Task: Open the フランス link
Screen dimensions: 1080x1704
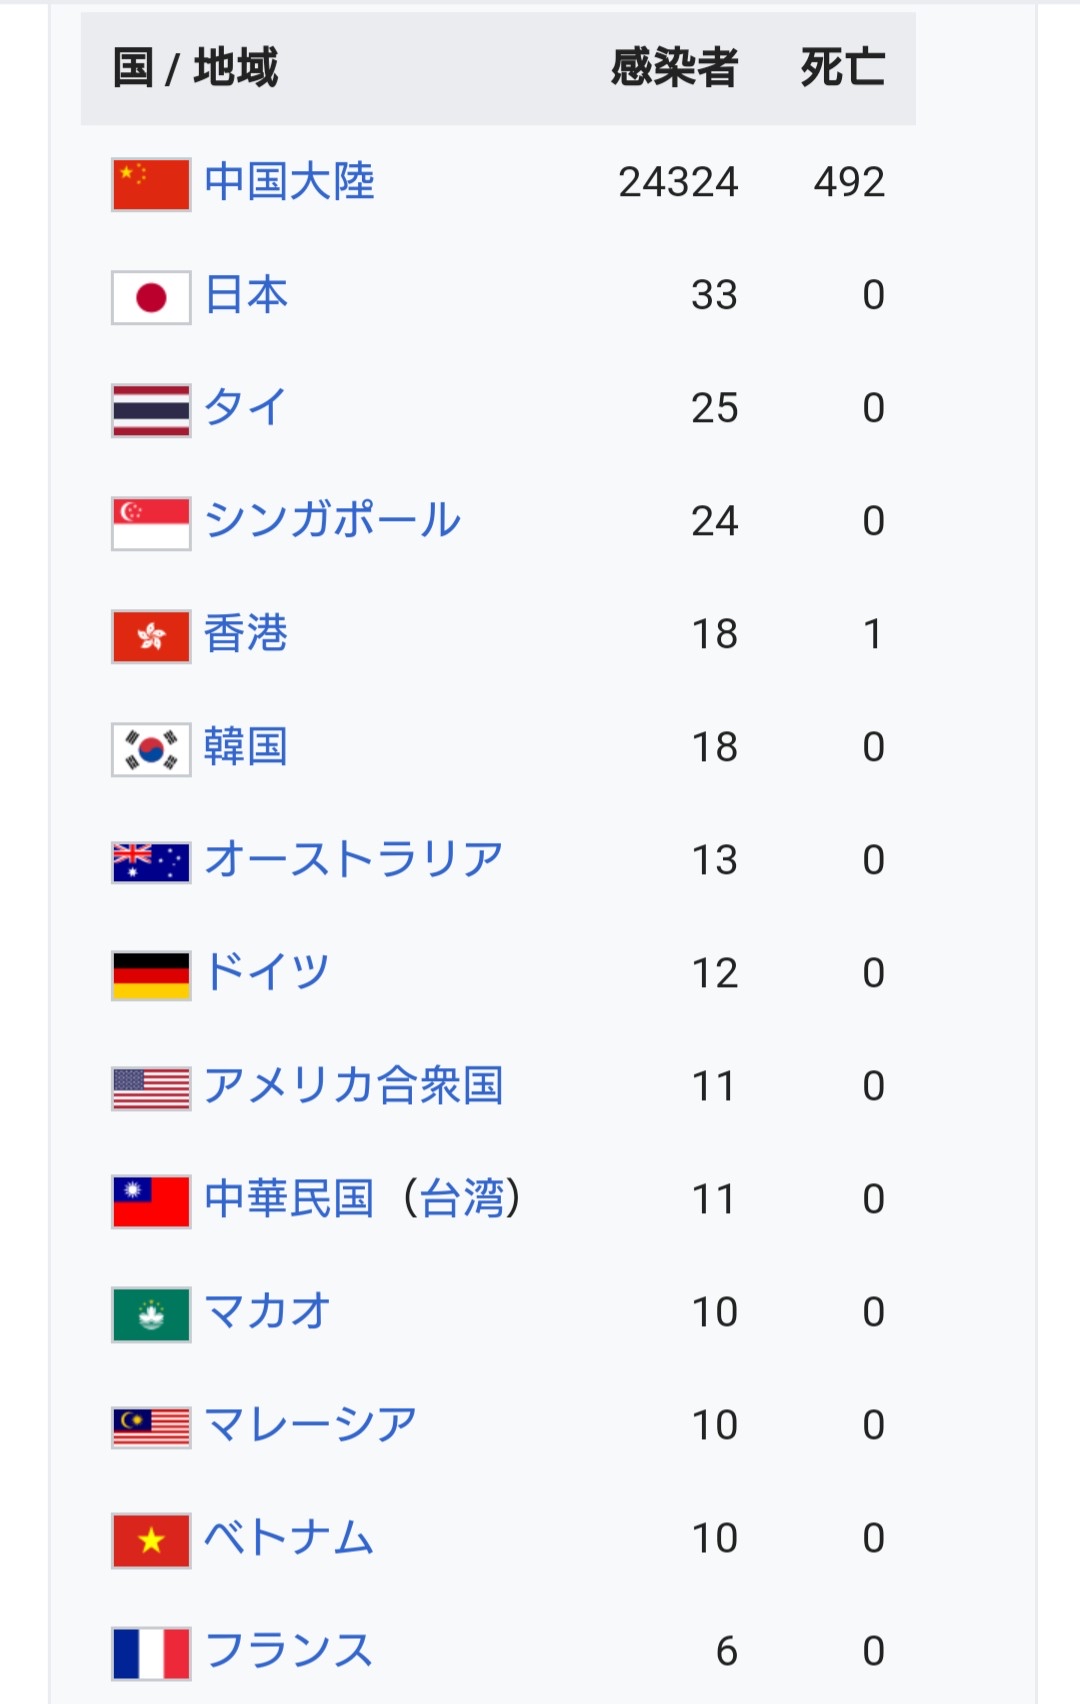Action: tap(289, 1651)
